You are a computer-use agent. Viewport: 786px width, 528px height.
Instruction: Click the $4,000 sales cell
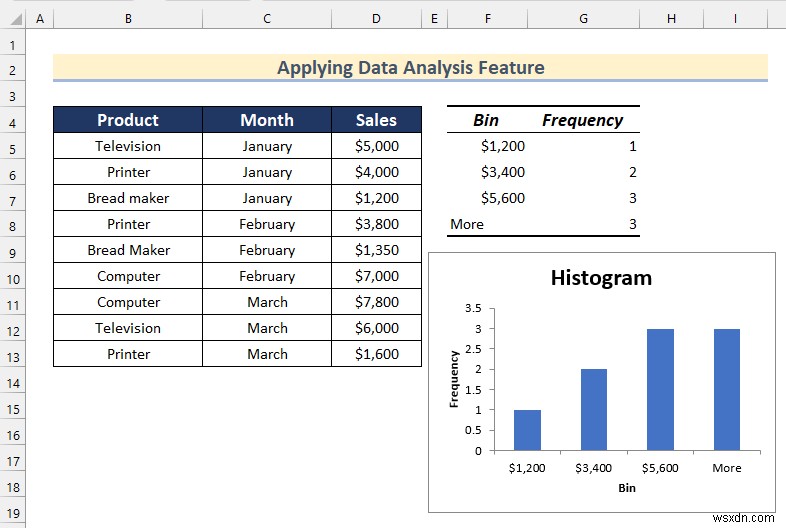pos(376,172)
